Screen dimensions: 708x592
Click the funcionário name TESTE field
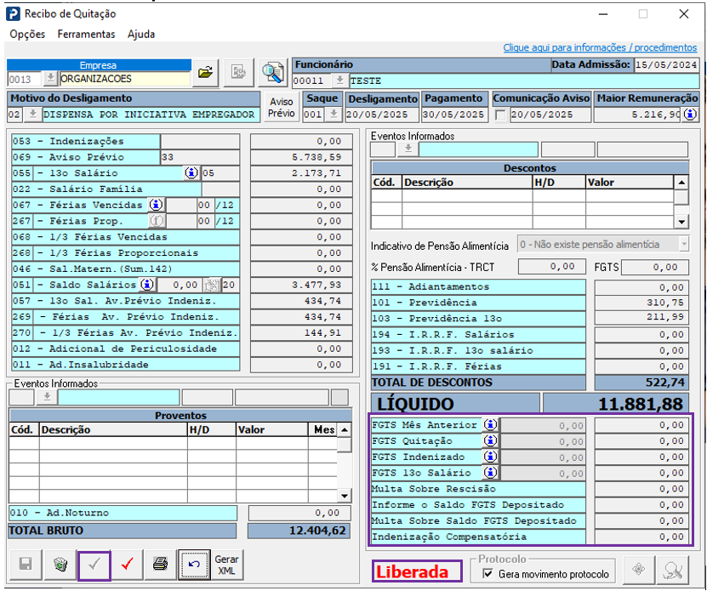click(523, 81)
